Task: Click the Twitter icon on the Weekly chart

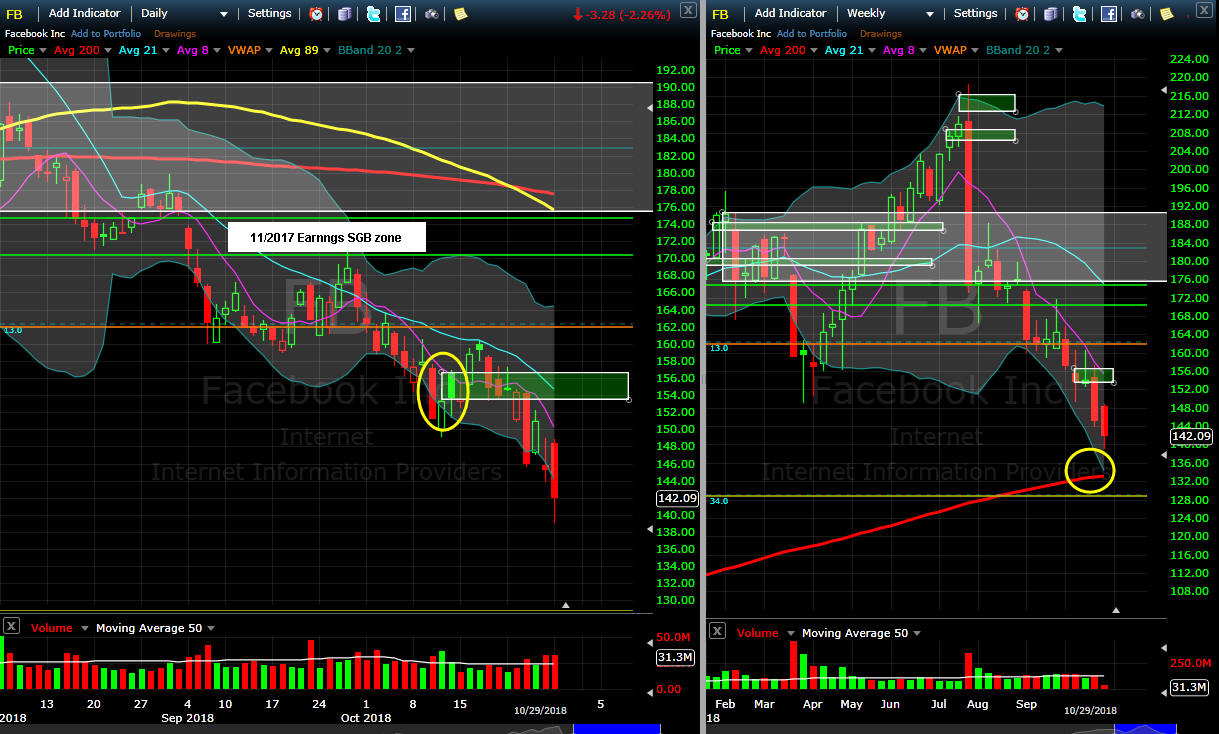Action: 1079,14
